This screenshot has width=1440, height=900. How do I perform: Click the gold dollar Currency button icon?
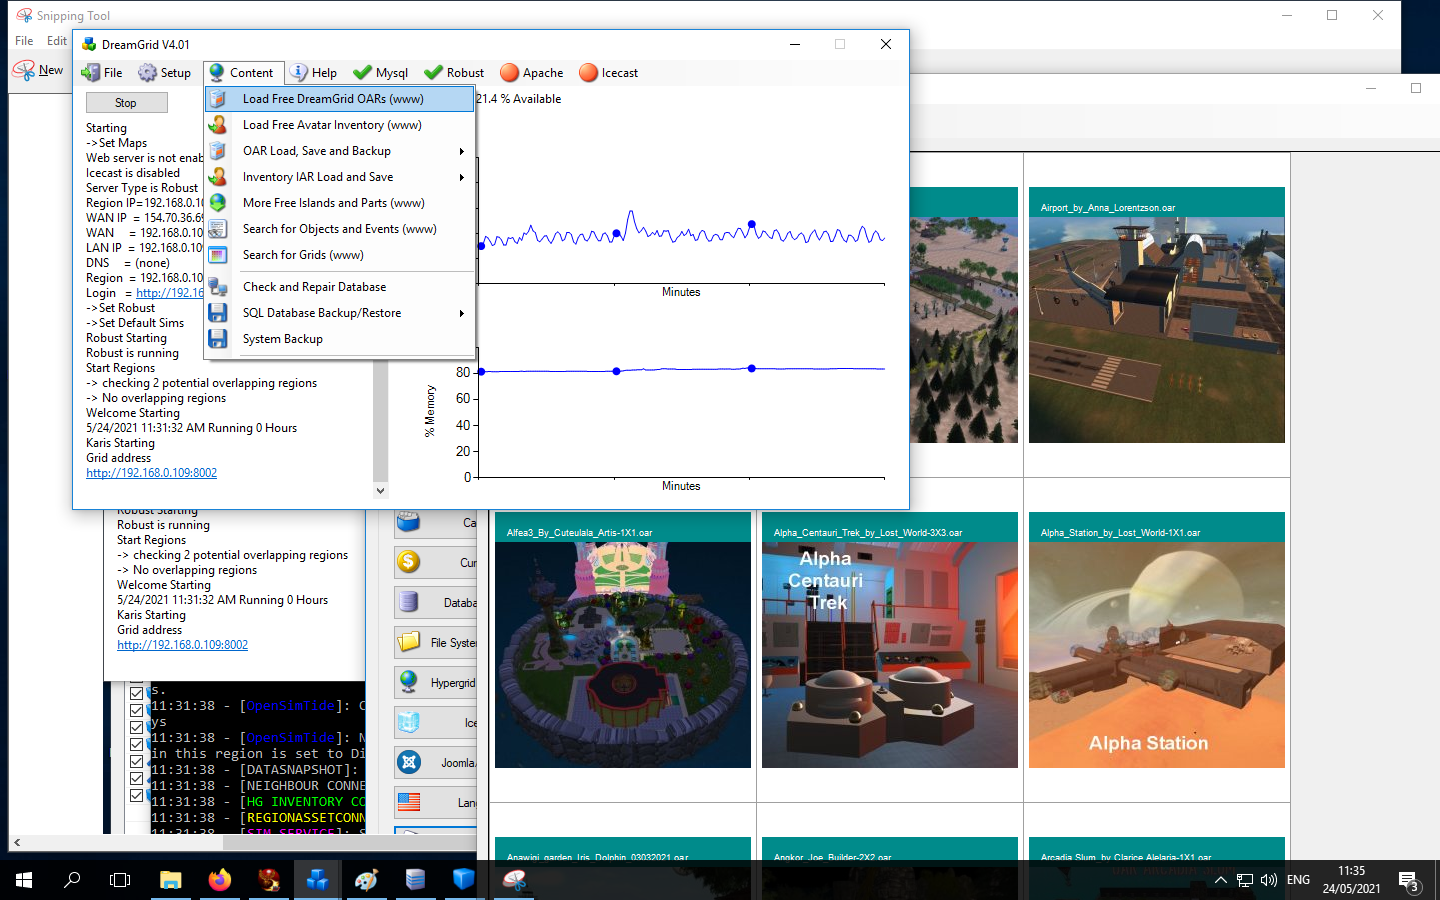click(408, 562)
